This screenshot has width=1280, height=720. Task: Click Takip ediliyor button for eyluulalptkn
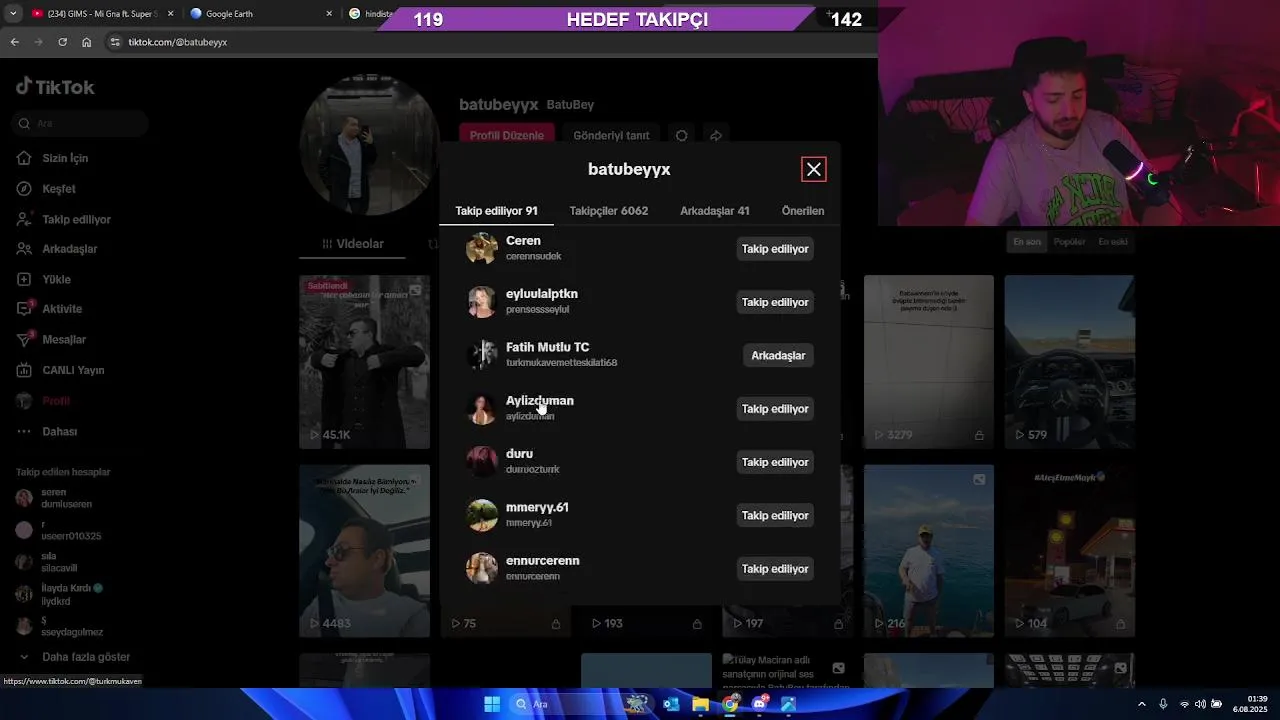(775, 302)
